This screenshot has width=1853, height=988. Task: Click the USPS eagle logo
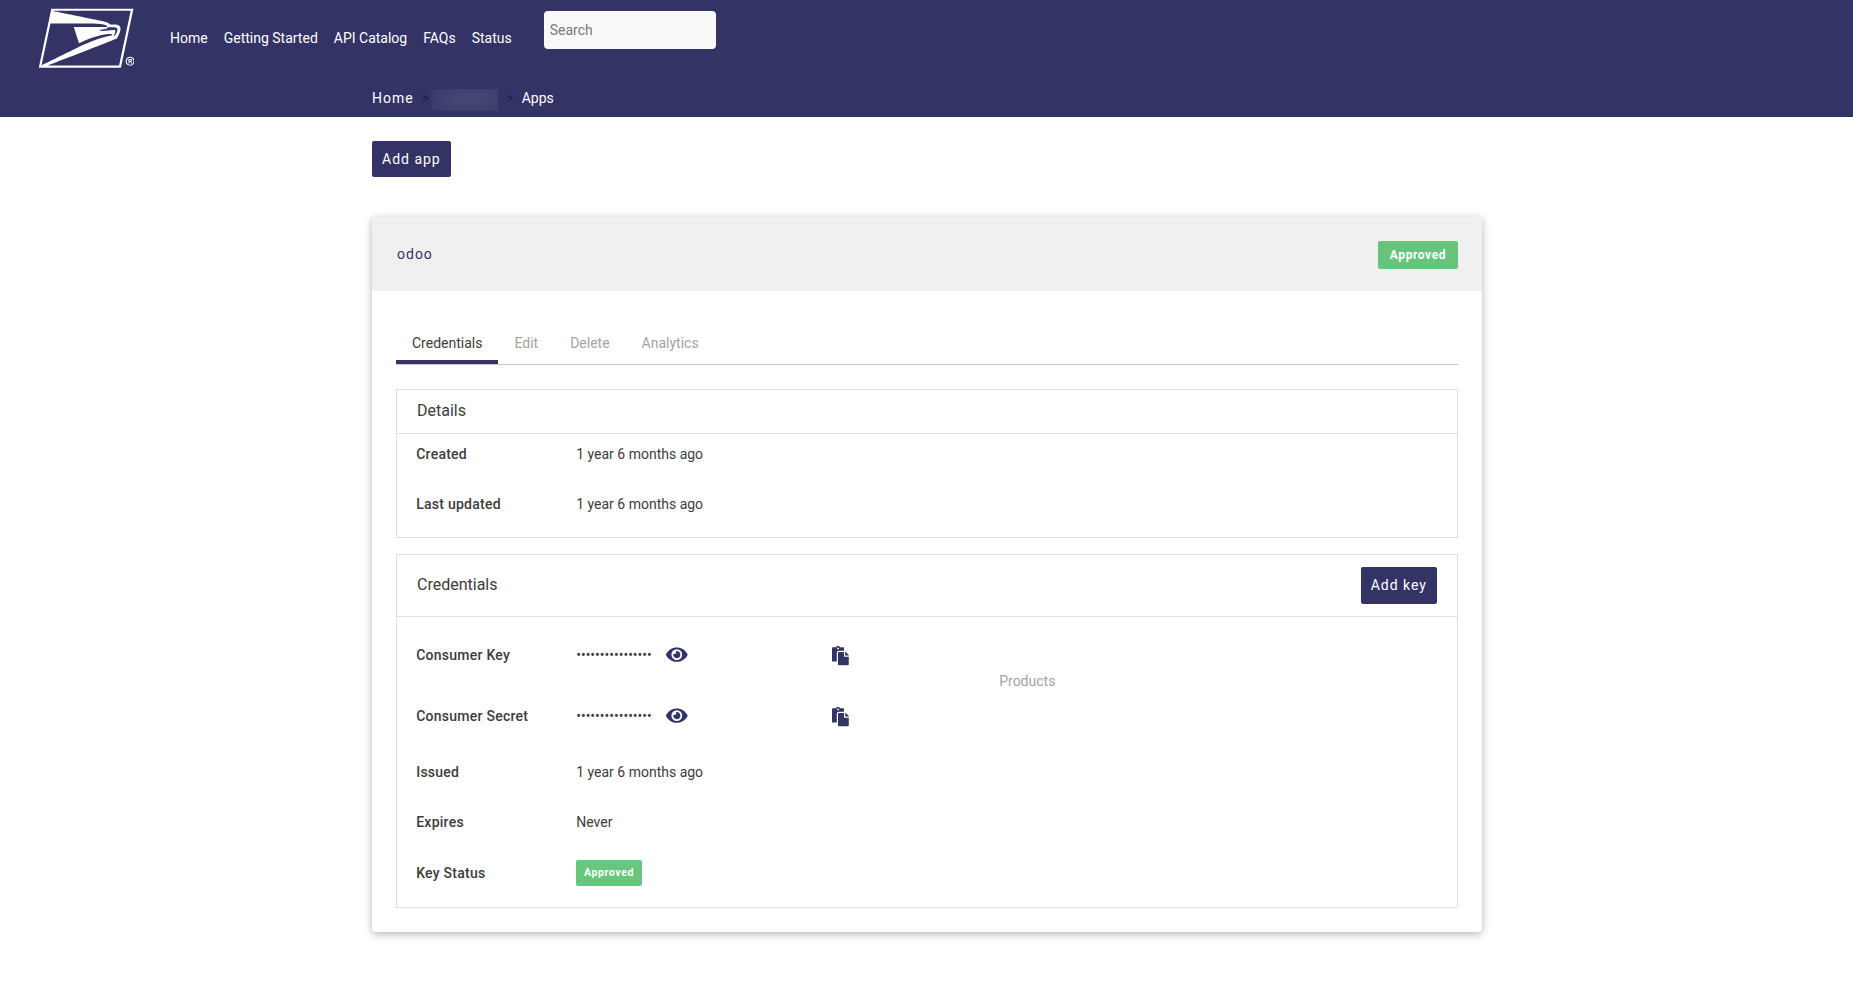click(x=86, y=38)
